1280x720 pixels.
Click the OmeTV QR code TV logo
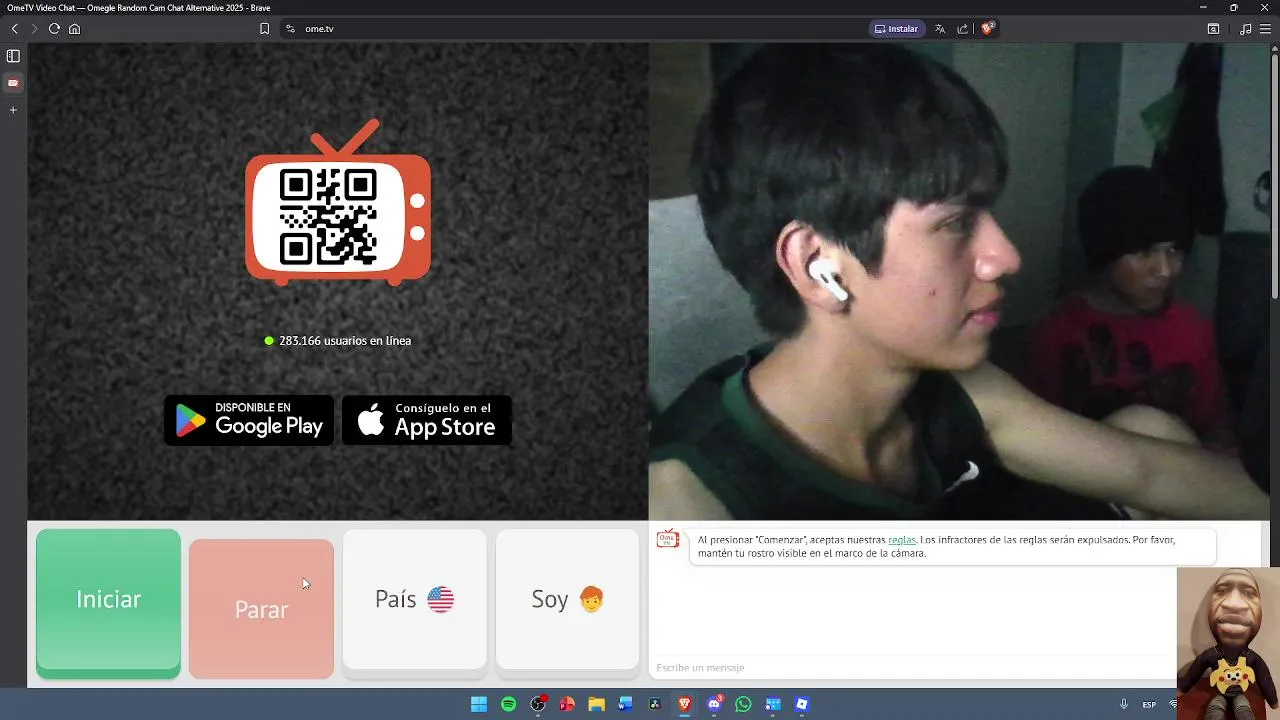tap(338, 203)
